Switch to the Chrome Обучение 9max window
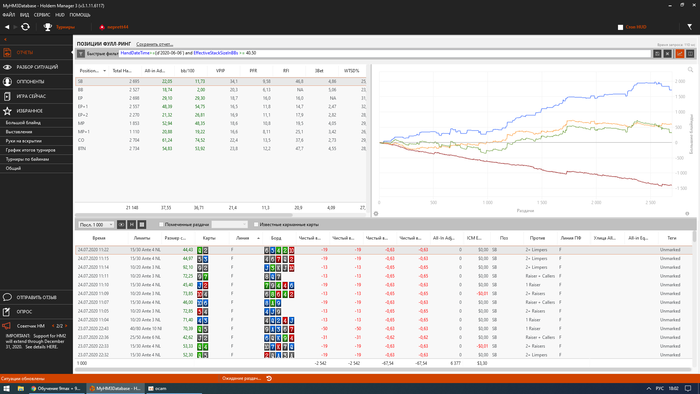700x394 pixels. (x=56, y=389)
